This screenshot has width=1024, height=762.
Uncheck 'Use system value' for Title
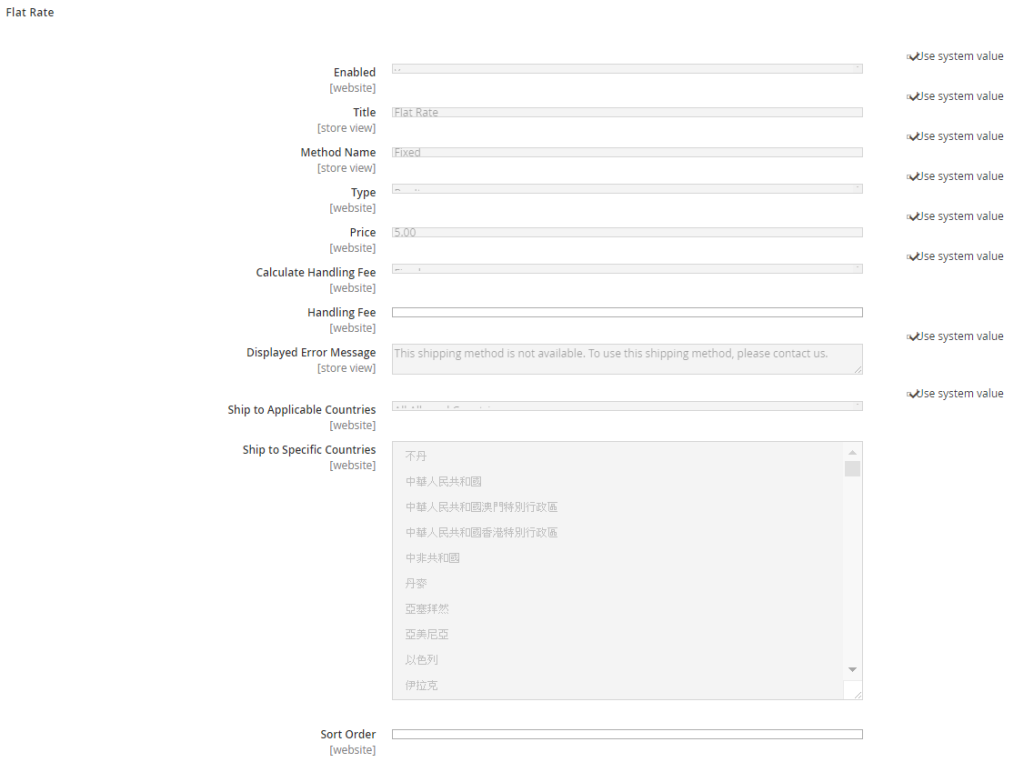click(913, 97)
